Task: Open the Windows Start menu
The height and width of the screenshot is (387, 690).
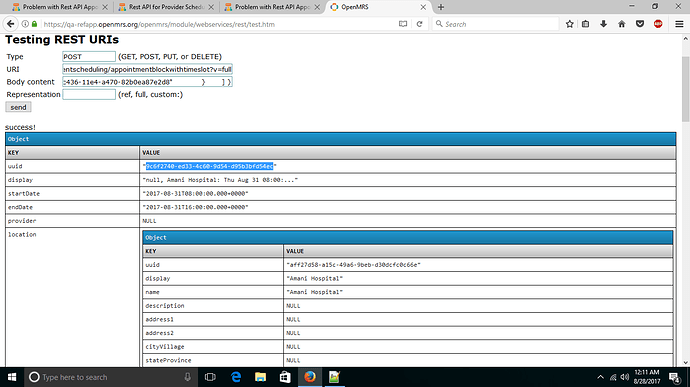Action: coord(12,377)
